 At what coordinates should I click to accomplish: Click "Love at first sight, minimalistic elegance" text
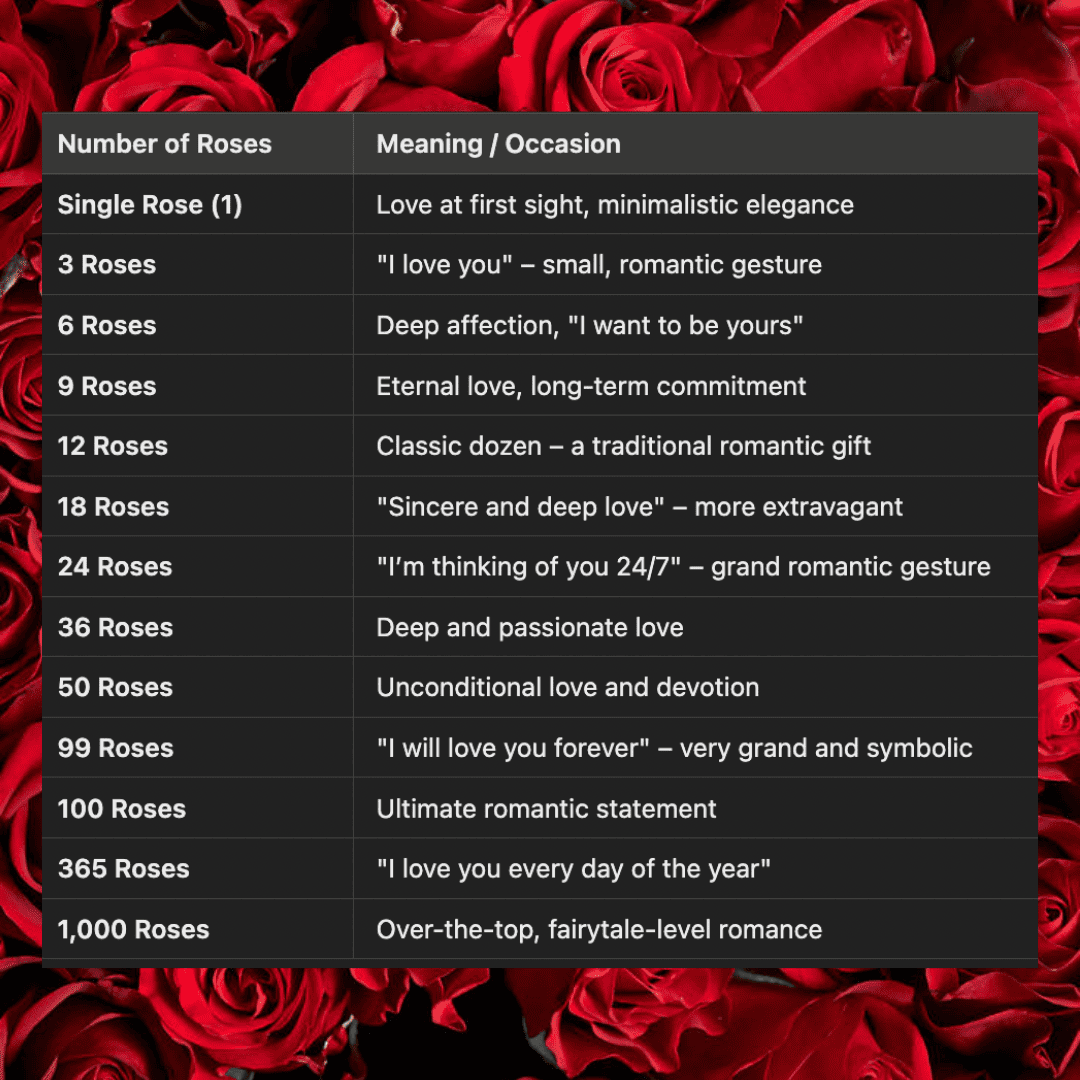[x=615, y=205]
